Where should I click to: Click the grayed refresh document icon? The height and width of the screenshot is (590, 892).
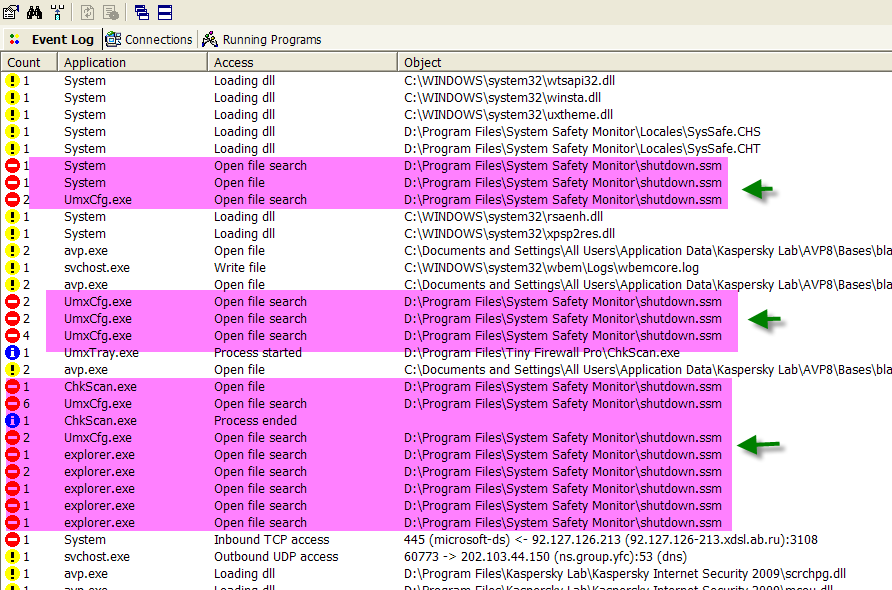(87, 12)
